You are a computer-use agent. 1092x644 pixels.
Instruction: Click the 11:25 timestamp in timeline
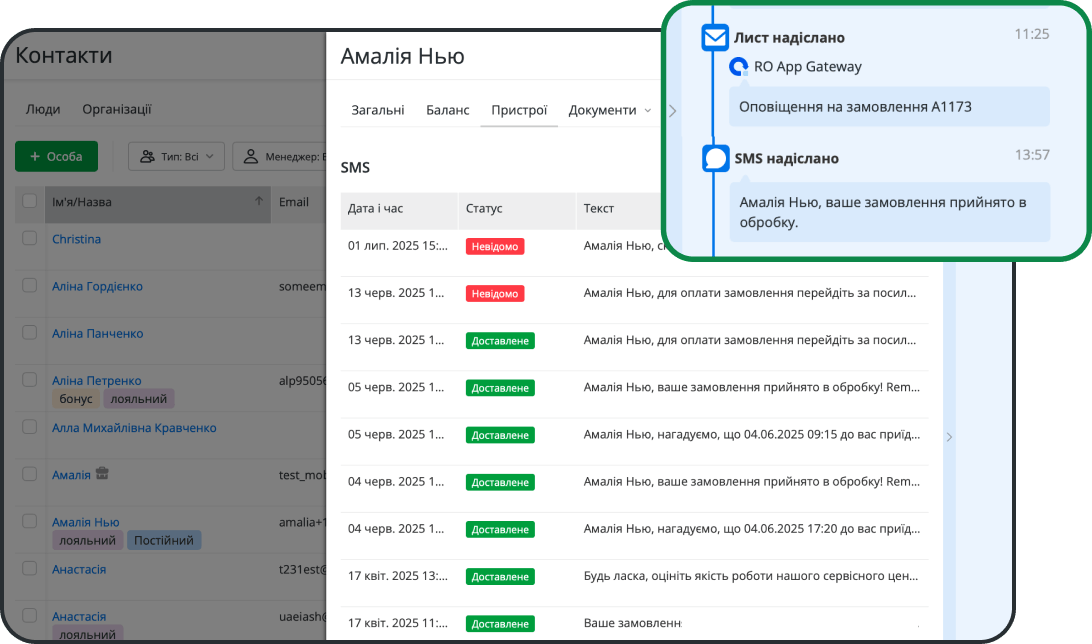click(1031, 34)
